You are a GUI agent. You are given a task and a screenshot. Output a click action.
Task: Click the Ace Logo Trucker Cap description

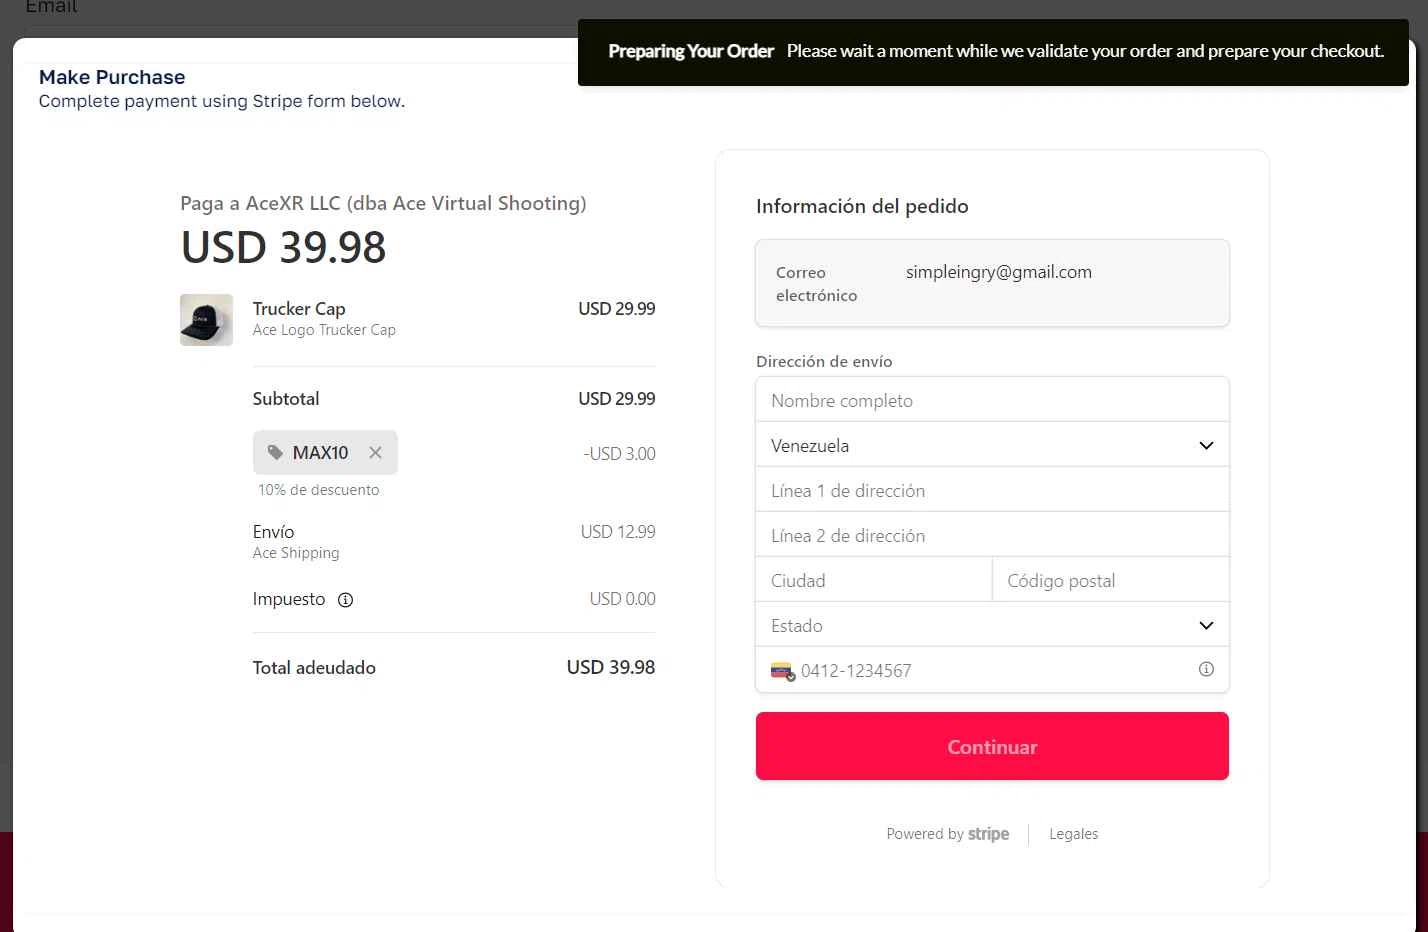tap(324, 330)
